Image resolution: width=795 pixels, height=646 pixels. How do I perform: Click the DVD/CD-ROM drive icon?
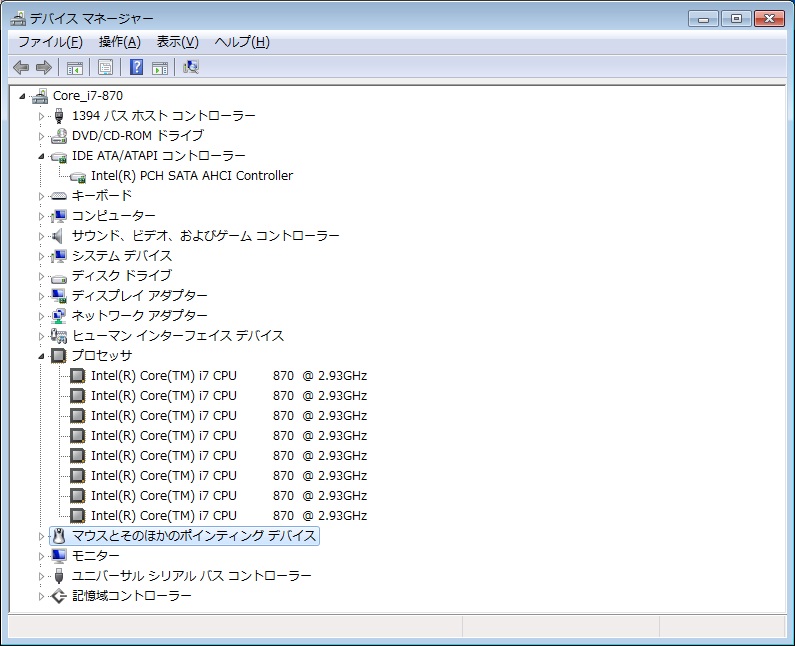pyautogui.click(x=59, y=136)
